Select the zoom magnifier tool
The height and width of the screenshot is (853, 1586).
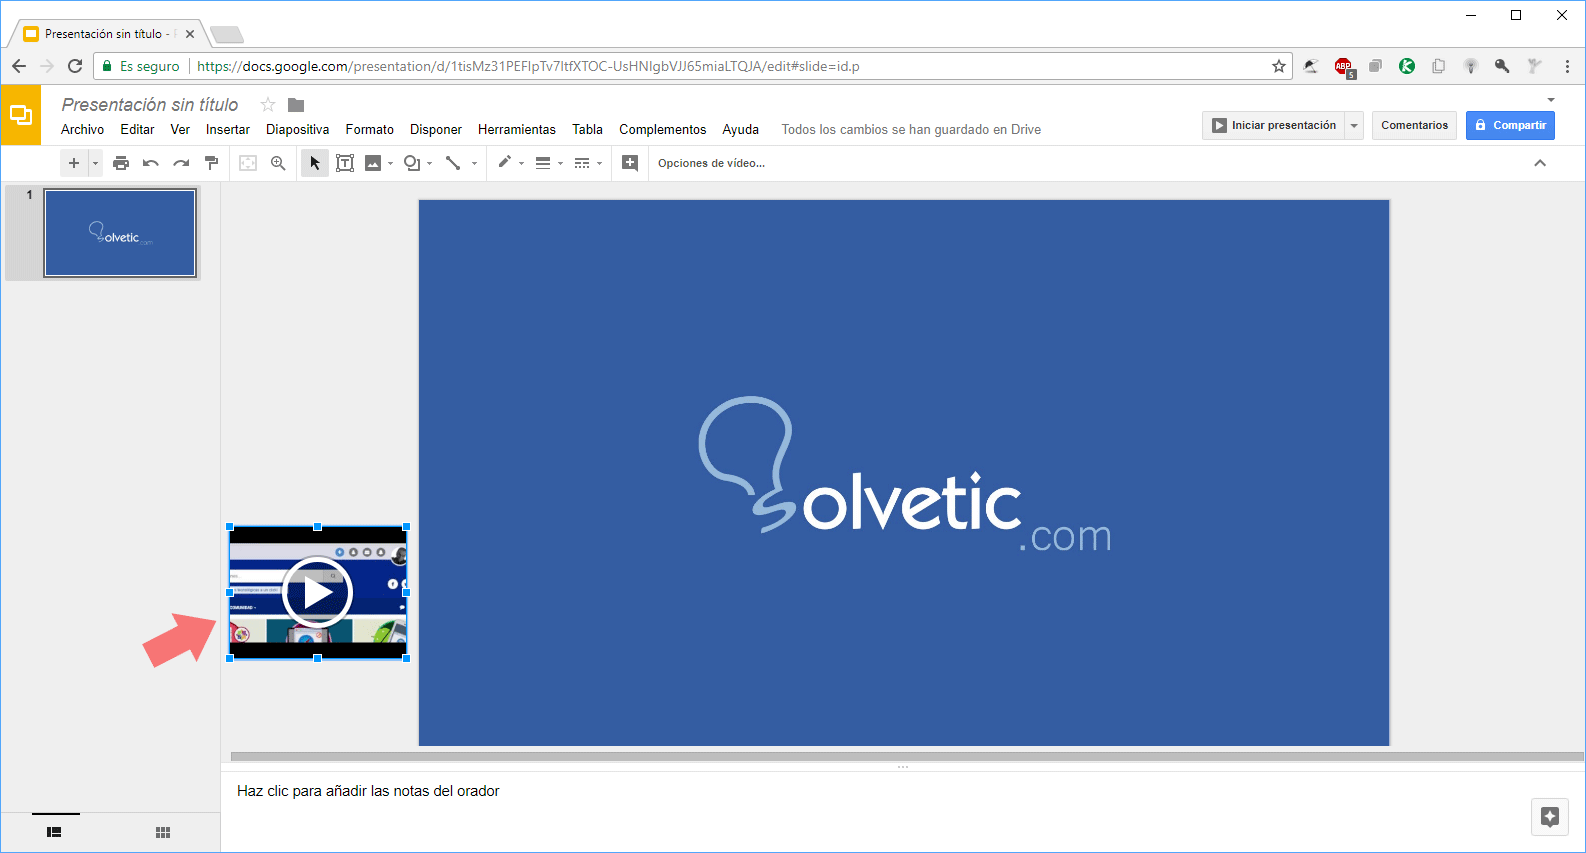point(278,163)
